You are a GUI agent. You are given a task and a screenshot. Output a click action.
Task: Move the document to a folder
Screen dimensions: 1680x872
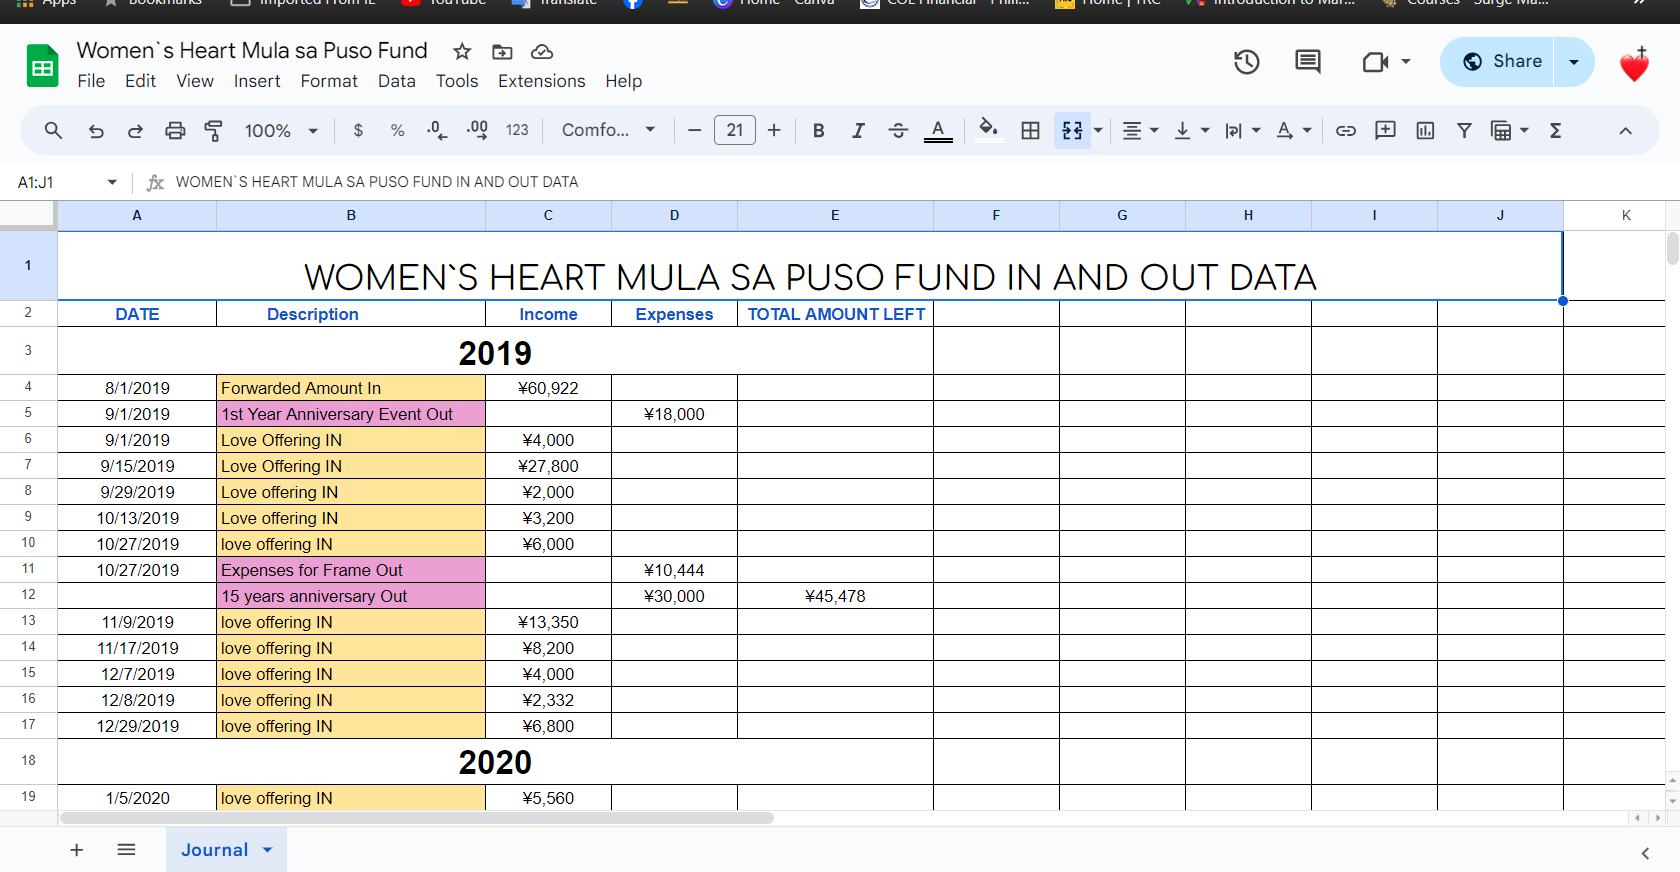click(502, 51)
